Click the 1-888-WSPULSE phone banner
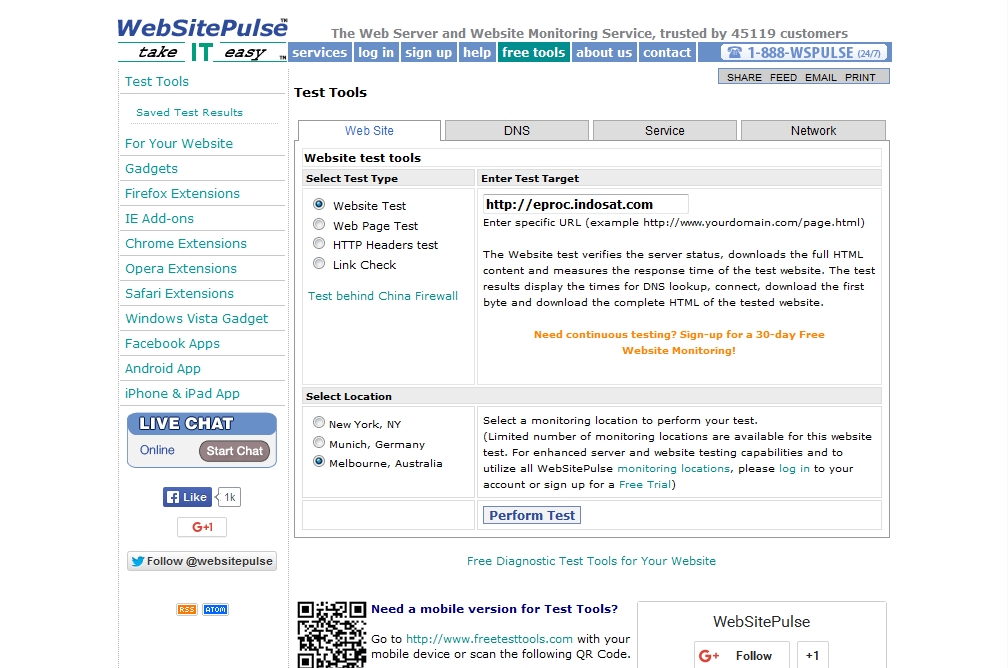The height and width of the screenshot is (668, 1008). [804, 53]
